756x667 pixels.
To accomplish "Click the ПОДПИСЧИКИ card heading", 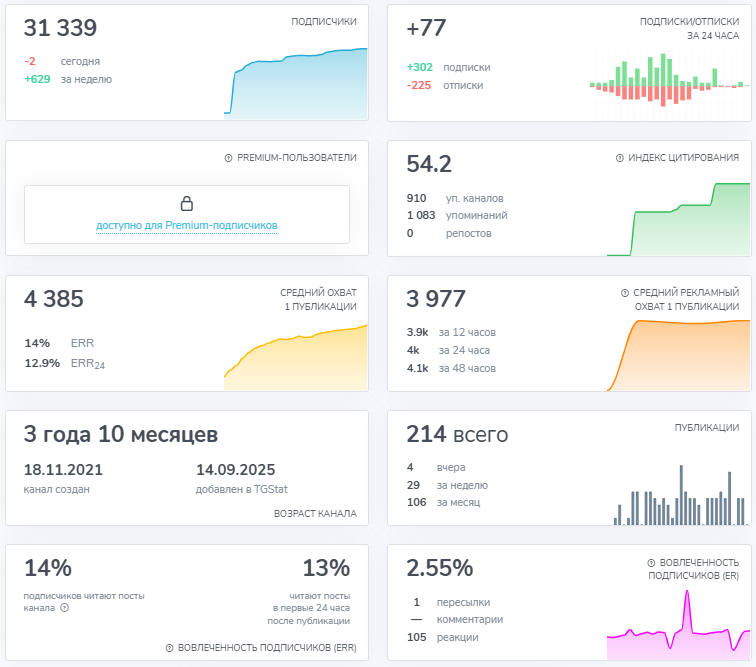I will (x=323, y=21).
